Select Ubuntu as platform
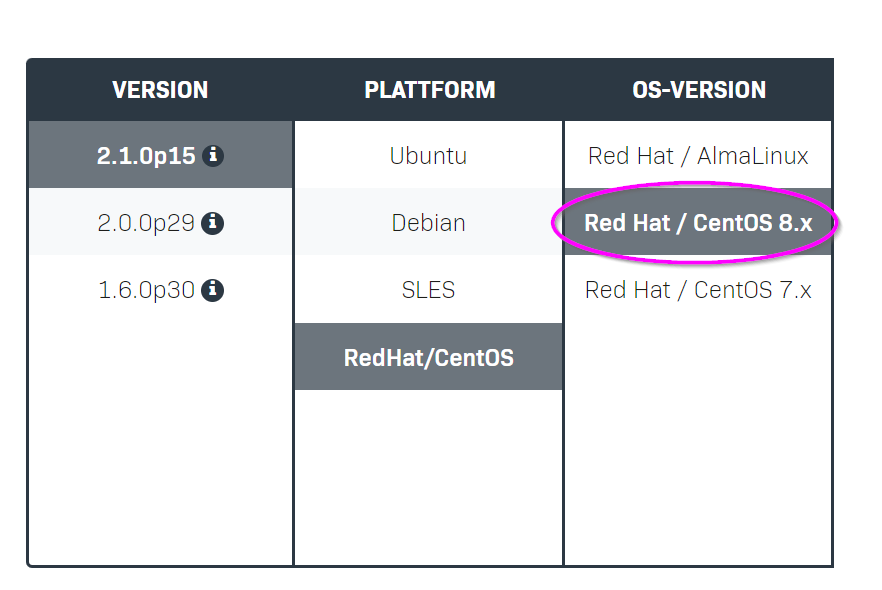 coord(429,155)
